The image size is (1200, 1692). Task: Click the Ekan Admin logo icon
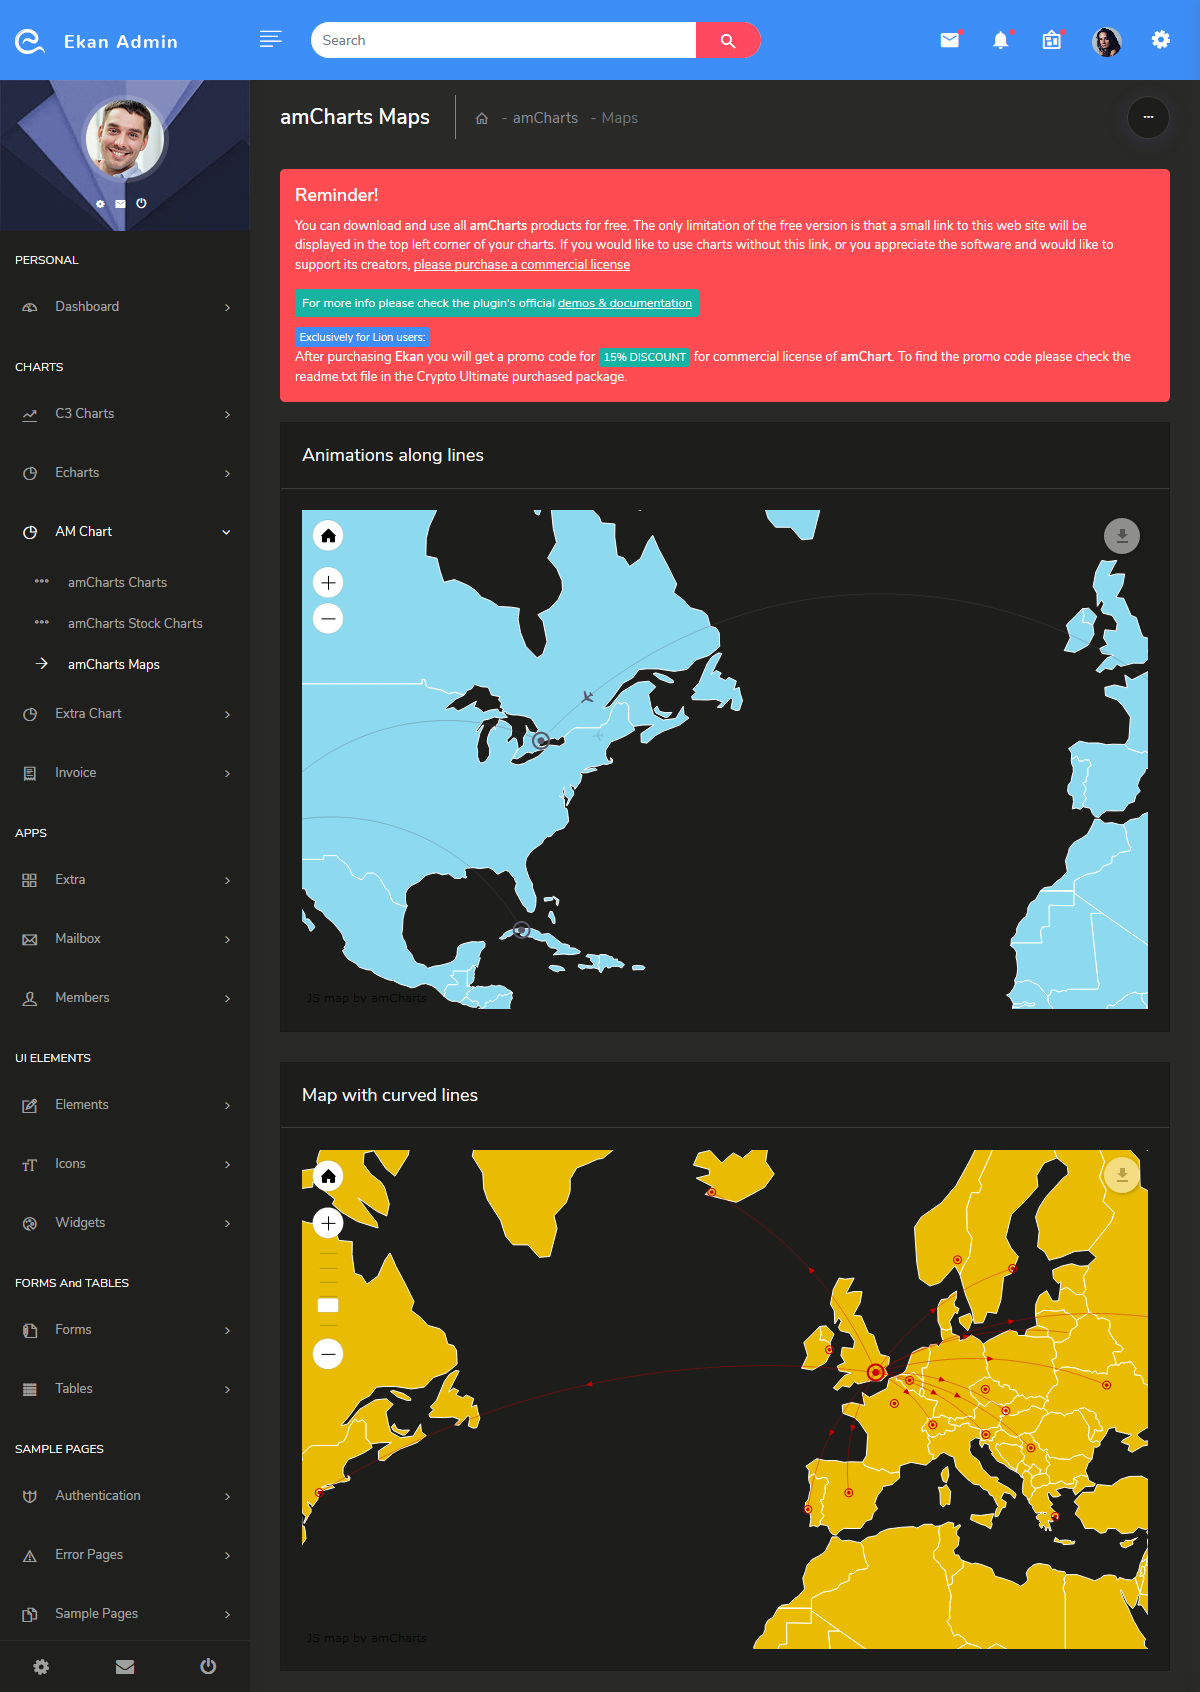pos(30,41)
